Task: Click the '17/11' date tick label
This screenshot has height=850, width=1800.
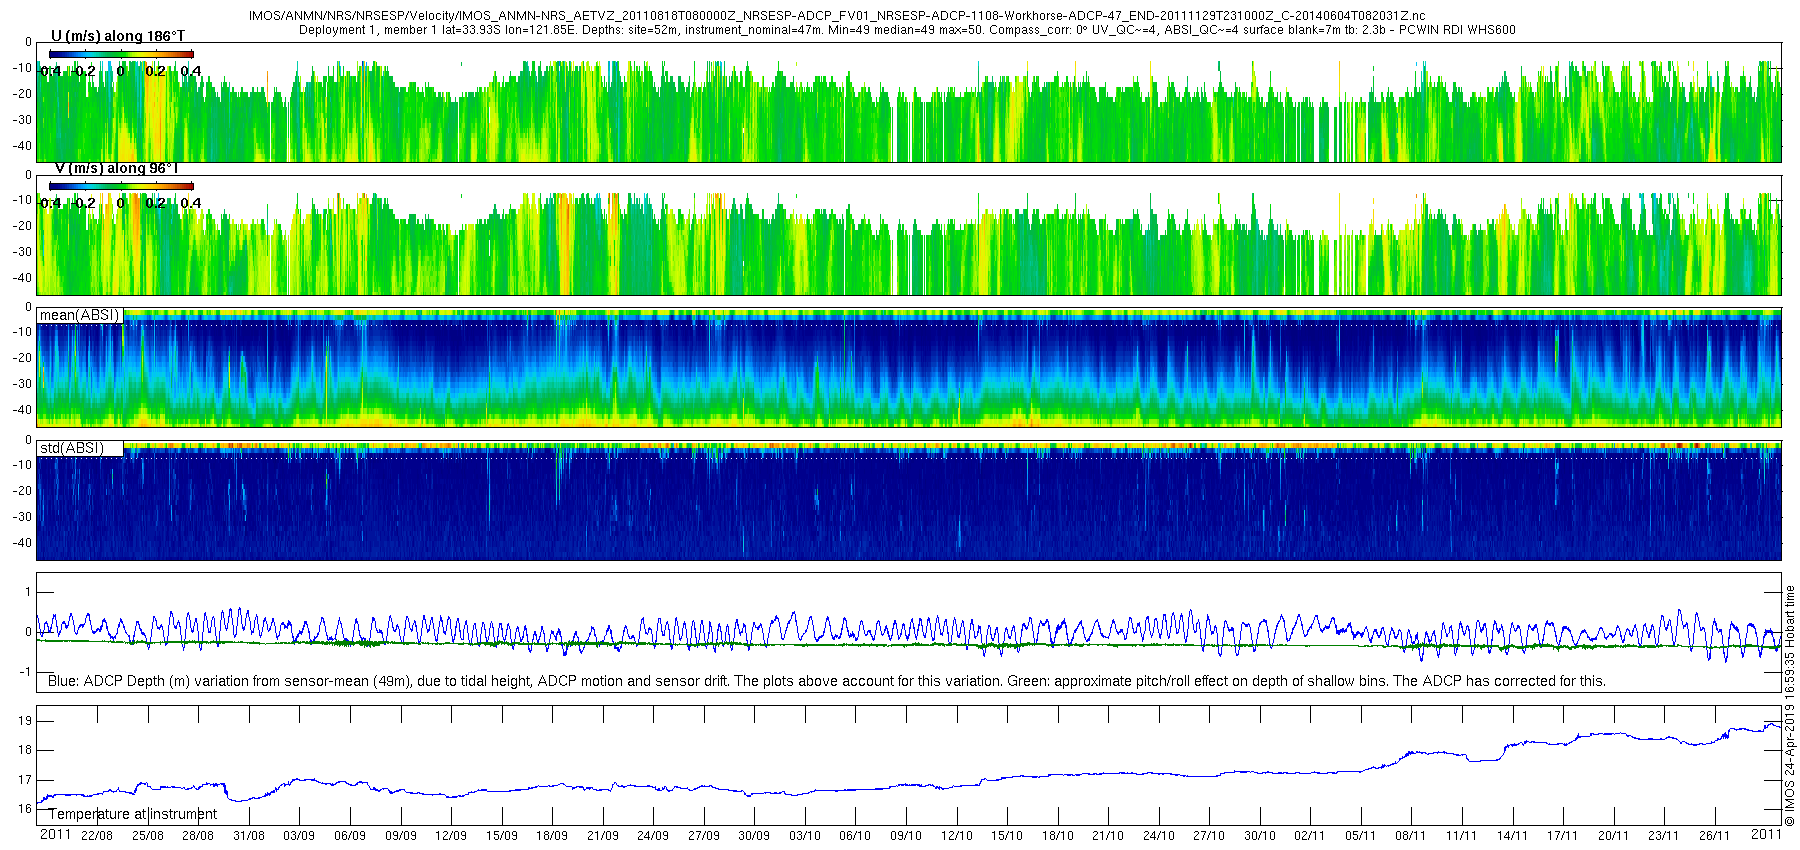Action: click(x=1563, y=836)
